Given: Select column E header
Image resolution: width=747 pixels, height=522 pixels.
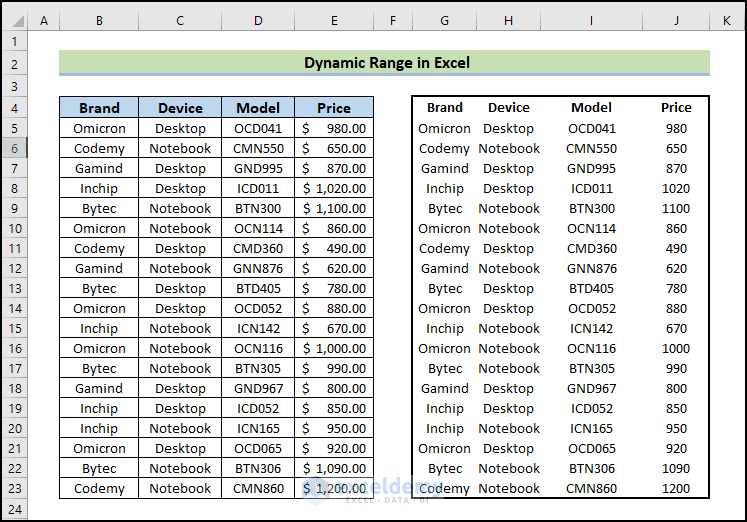Looking at the screenshot, I should [334, 20].
